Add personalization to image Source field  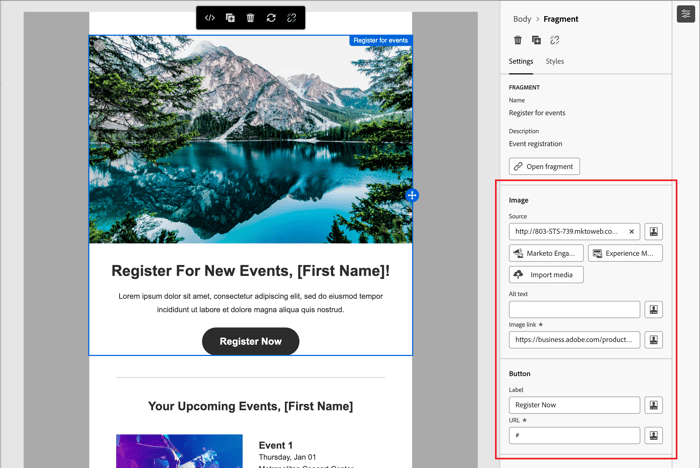click(653, 231)
